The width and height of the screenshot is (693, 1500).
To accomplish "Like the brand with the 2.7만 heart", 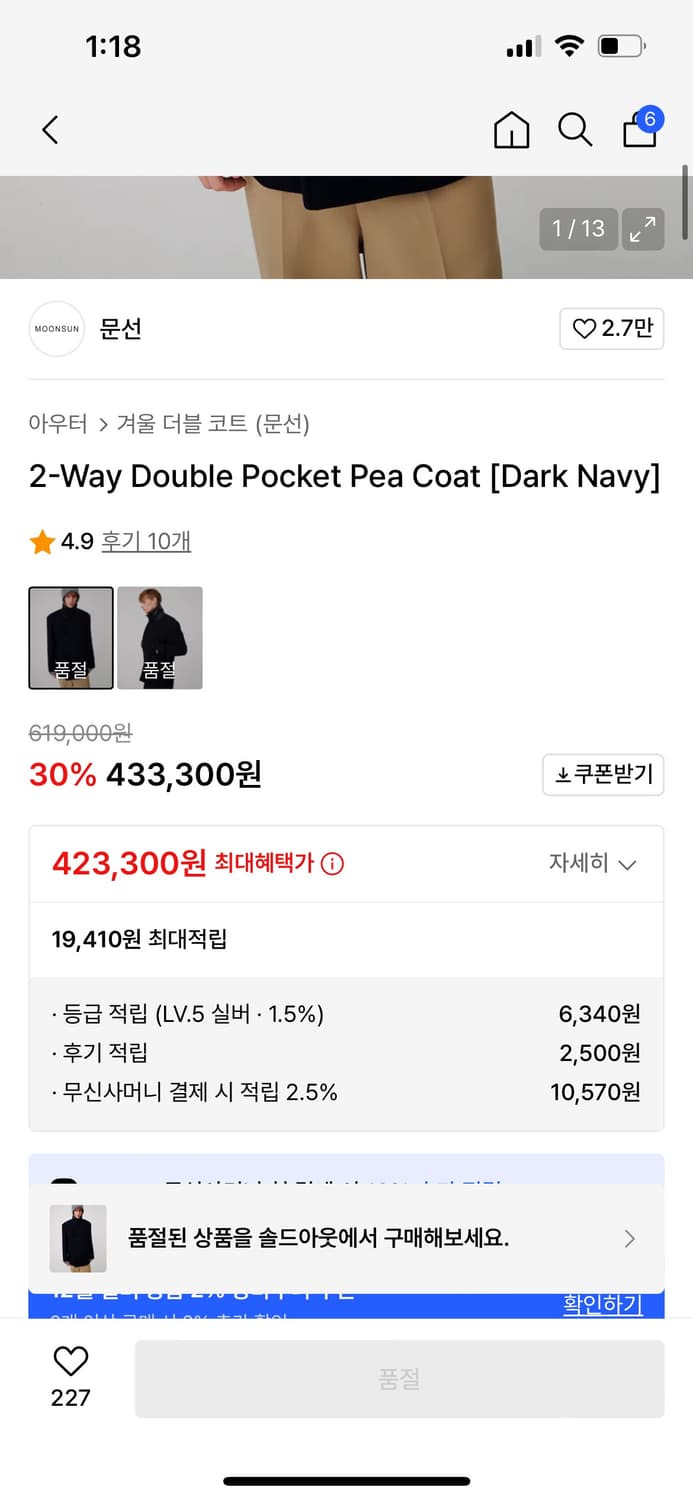I will pyautogui.click(x=613, y=329).
